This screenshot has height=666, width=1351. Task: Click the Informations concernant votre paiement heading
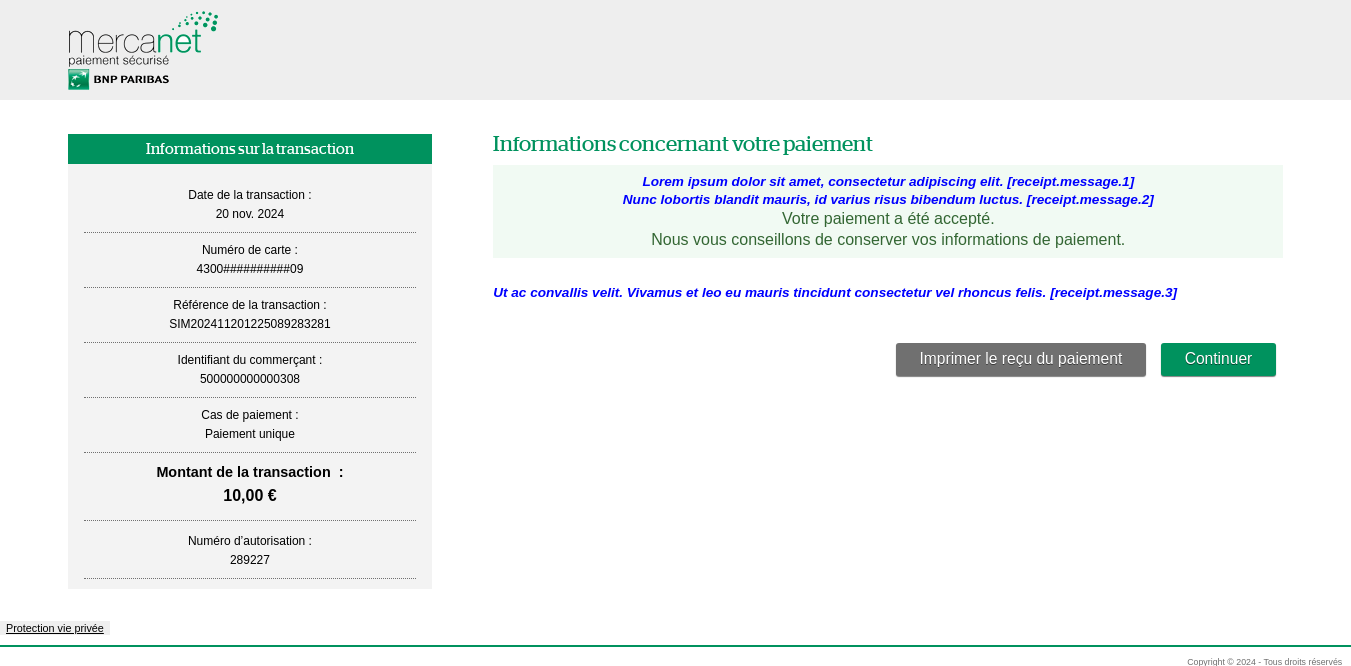681,144
